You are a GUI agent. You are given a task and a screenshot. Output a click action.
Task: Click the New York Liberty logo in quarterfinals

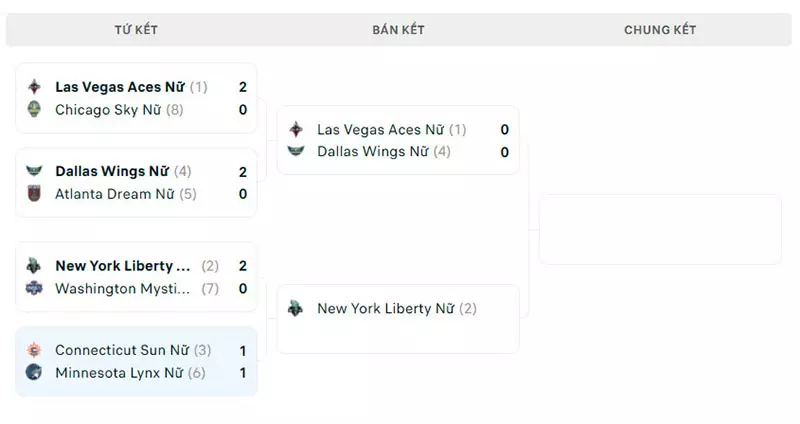pos(34,265)
